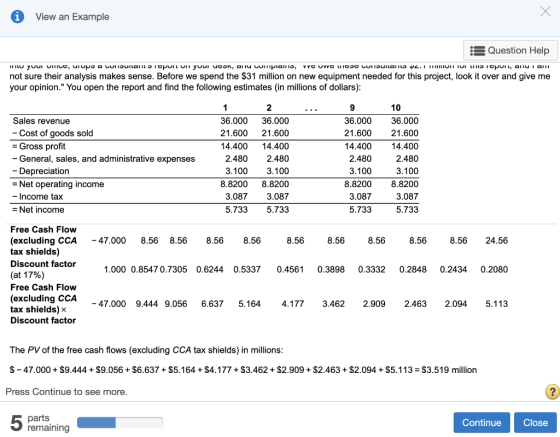The height and width of the screenshot is (437, 560).
Task: Click the parts remaining progress bar
Action: point(120,422)
